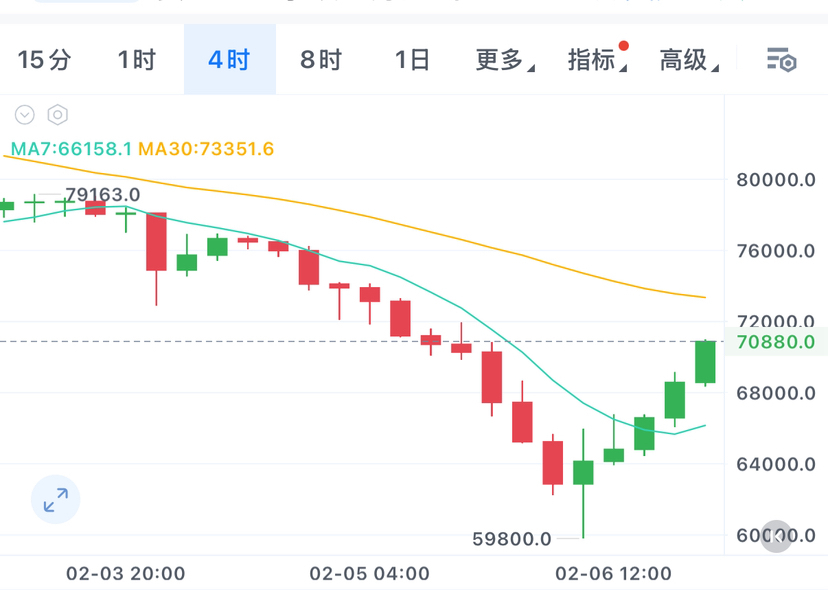
Task: Expand the 更多 timeframe dropdown
Action: point(505,60)
